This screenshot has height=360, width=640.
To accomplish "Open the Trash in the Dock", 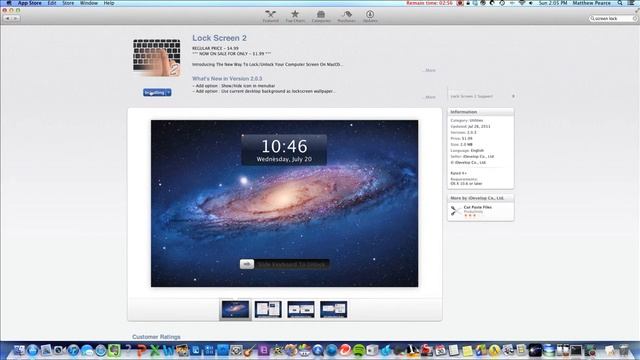I will (x=624, y=350).
